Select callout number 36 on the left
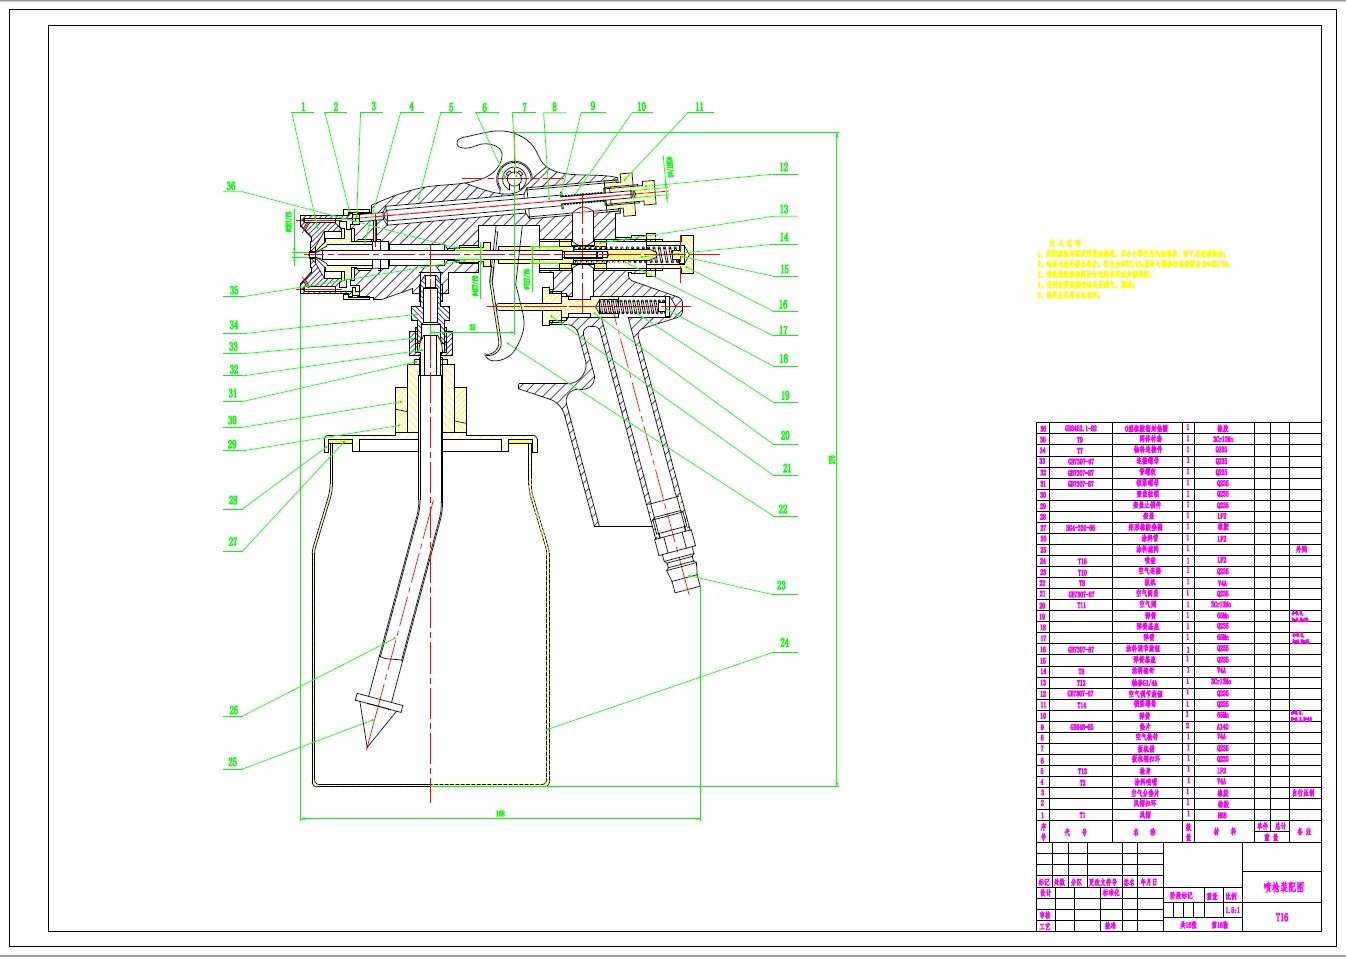The height and width of the screenshot is (957, 1346). coord(231,186)
